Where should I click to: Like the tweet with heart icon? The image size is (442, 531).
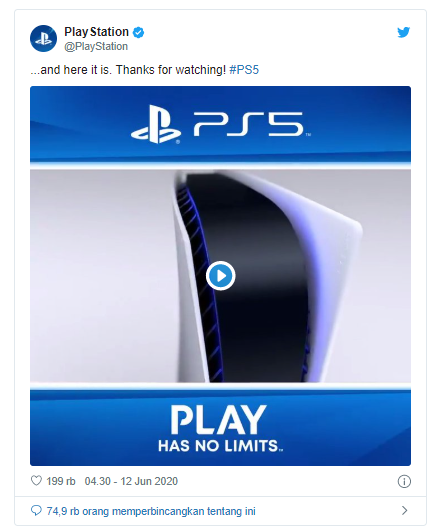pos(36,481)
